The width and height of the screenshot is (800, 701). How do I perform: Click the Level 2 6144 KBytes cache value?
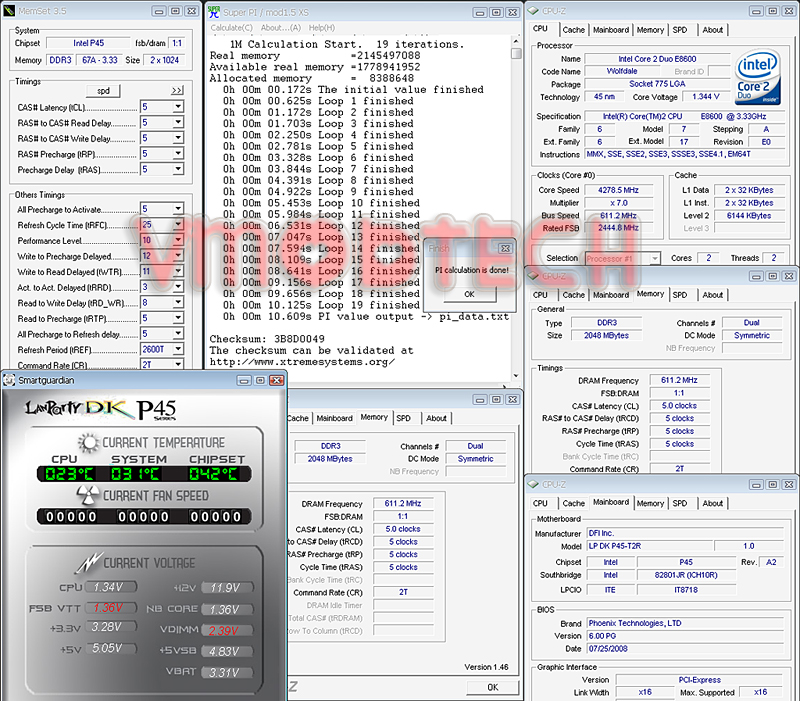coord(748,215)
